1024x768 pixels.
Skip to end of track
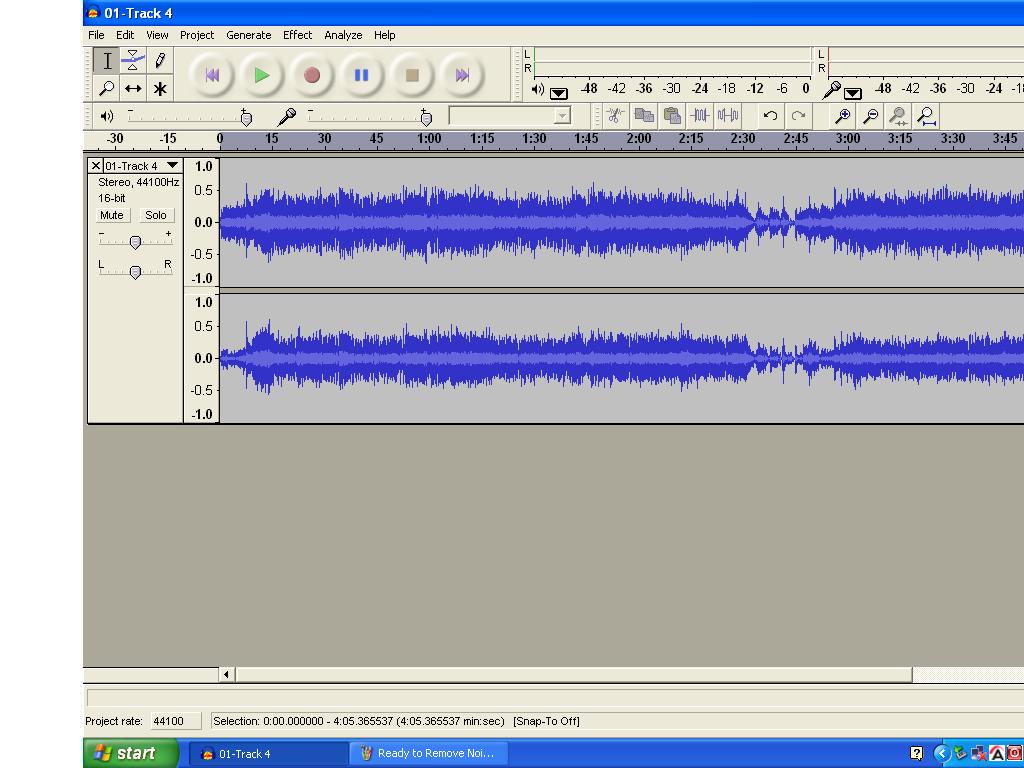[x=462, y=75]
